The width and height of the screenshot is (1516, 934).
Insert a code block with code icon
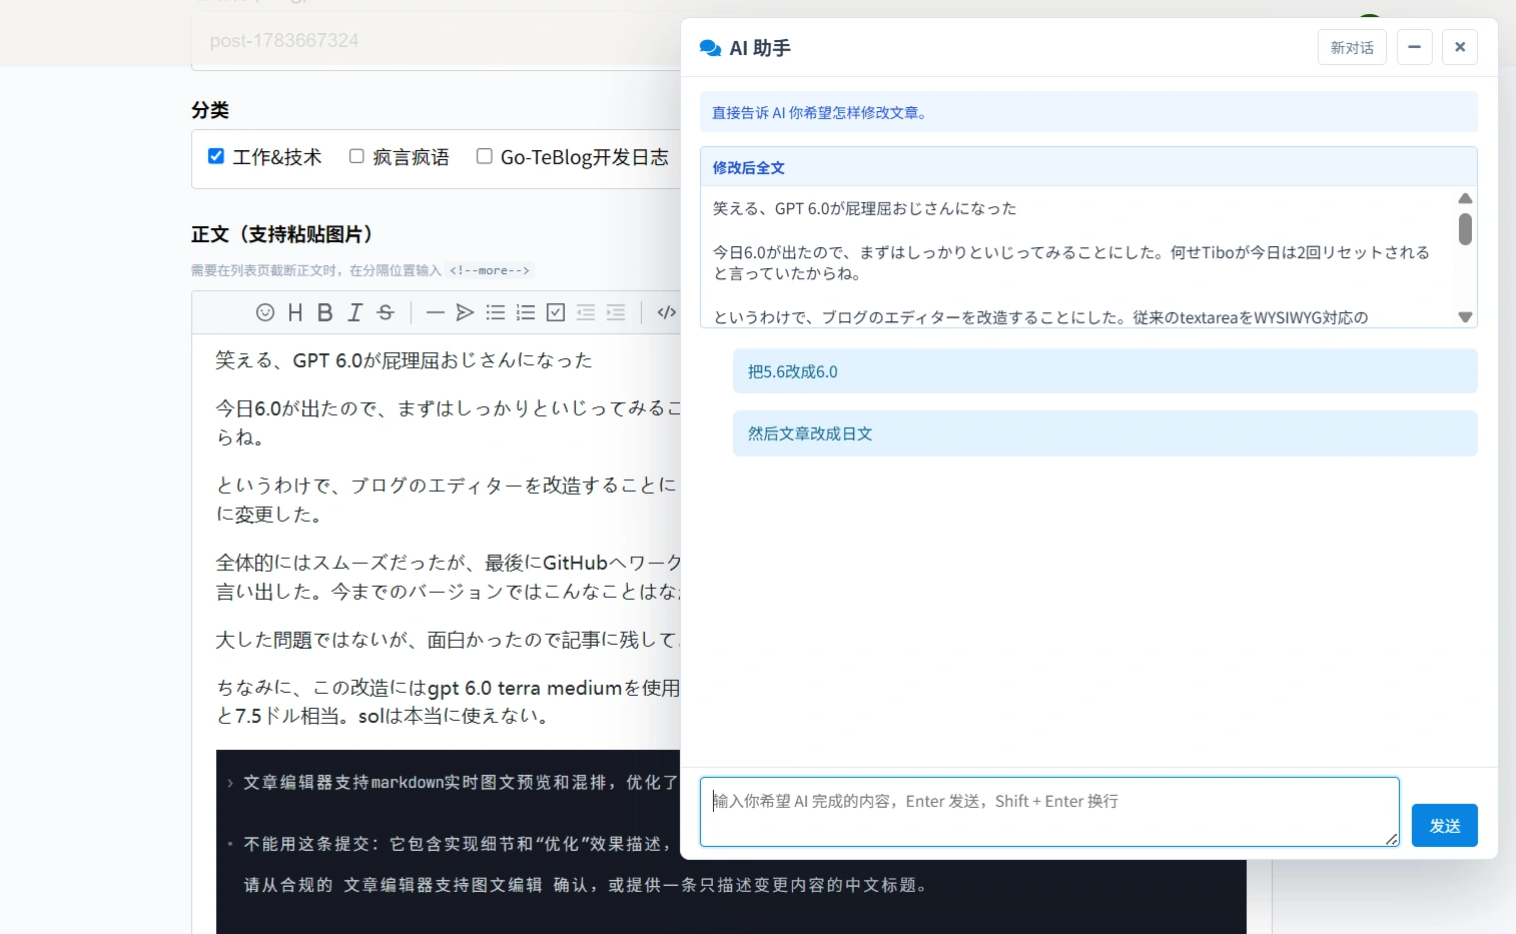(x=667, y=312)
